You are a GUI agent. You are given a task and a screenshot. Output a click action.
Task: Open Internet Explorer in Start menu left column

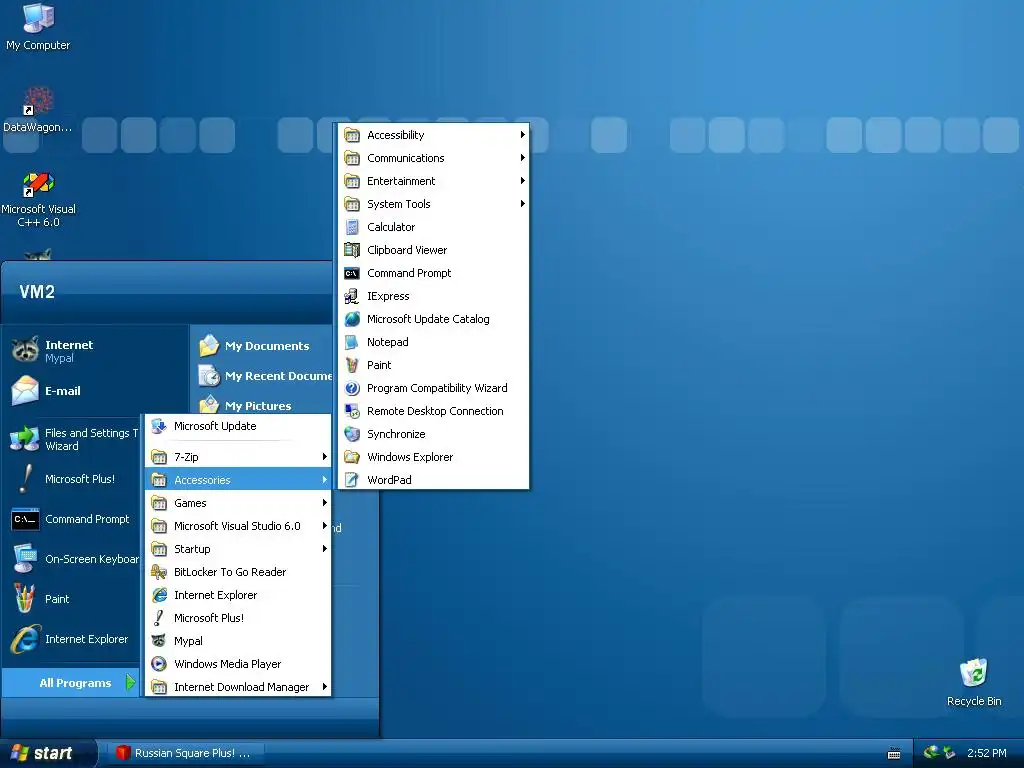[72, 639]
